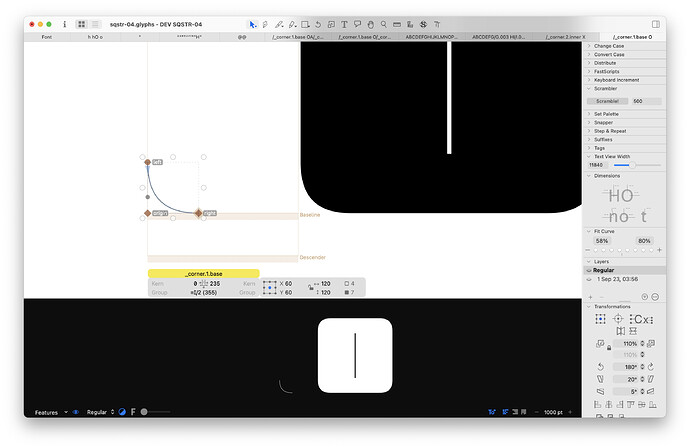Screen dimensions: 690x448
Task: Click the 58% Fit Curve button
Action: 602,241
